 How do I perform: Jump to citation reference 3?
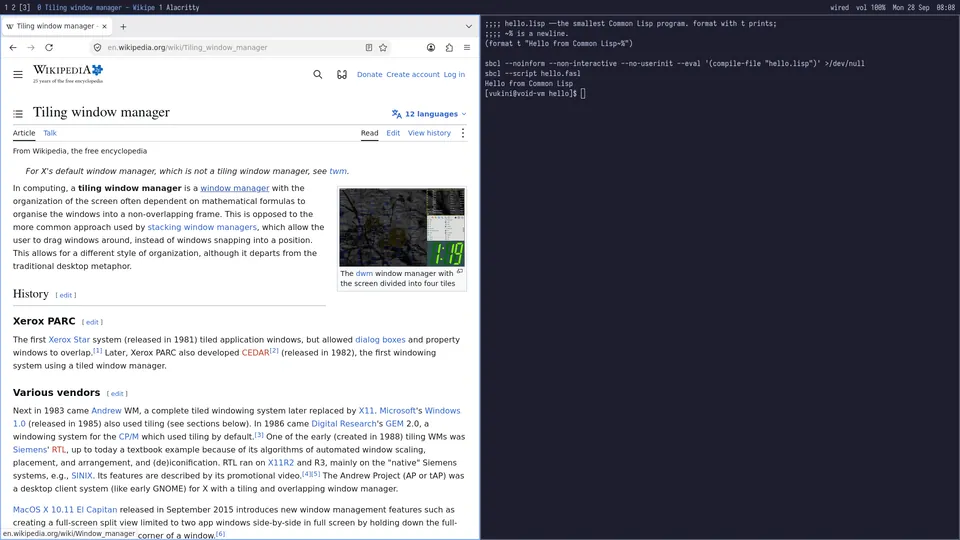259,435
